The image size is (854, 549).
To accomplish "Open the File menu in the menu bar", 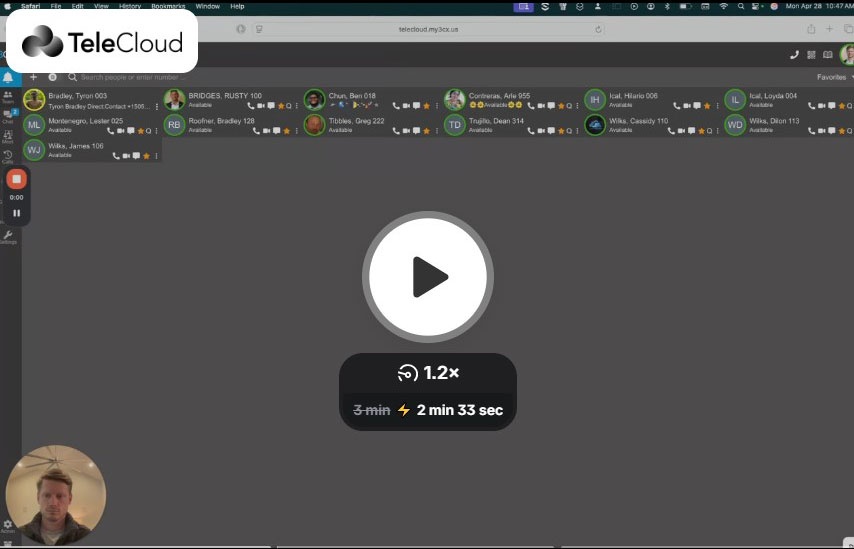I will click(x=56, y=7).
